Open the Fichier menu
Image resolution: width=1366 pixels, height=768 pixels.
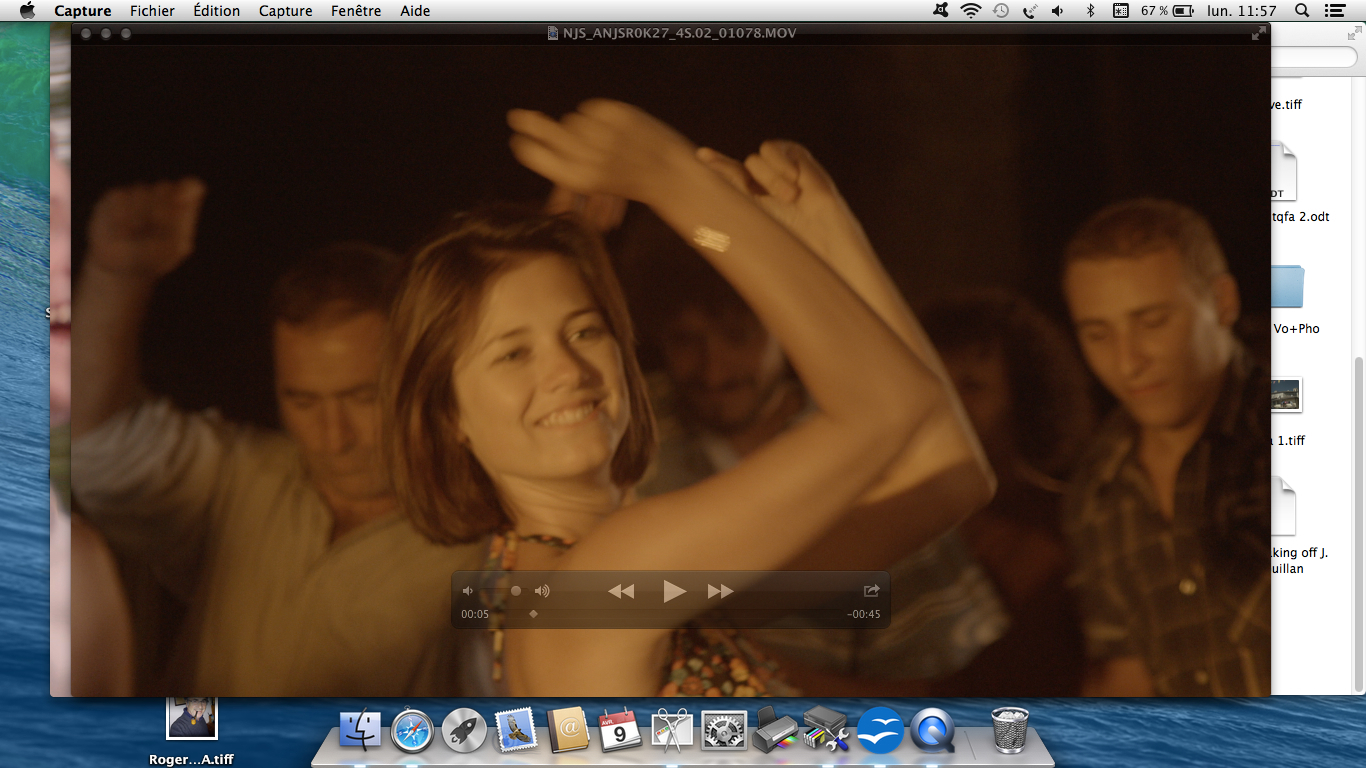point(152,11)
